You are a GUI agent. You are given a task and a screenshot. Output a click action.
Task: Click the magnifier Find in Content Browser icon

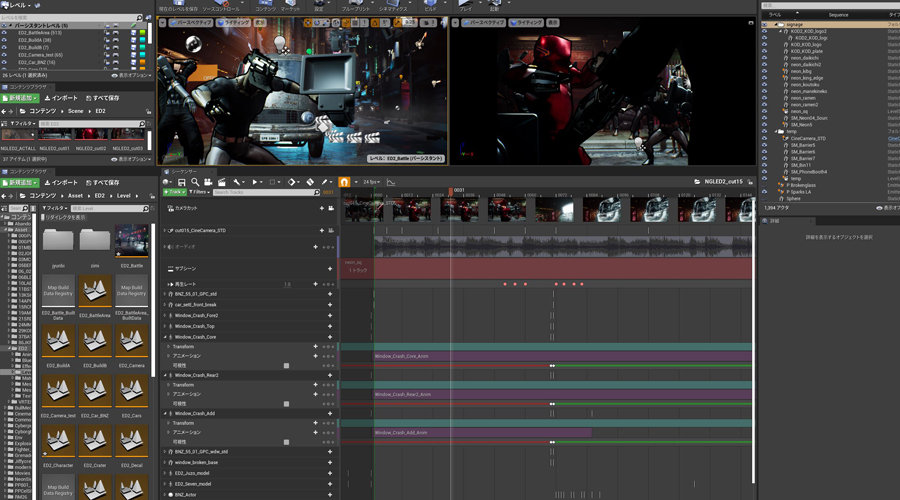coord(195,182)
